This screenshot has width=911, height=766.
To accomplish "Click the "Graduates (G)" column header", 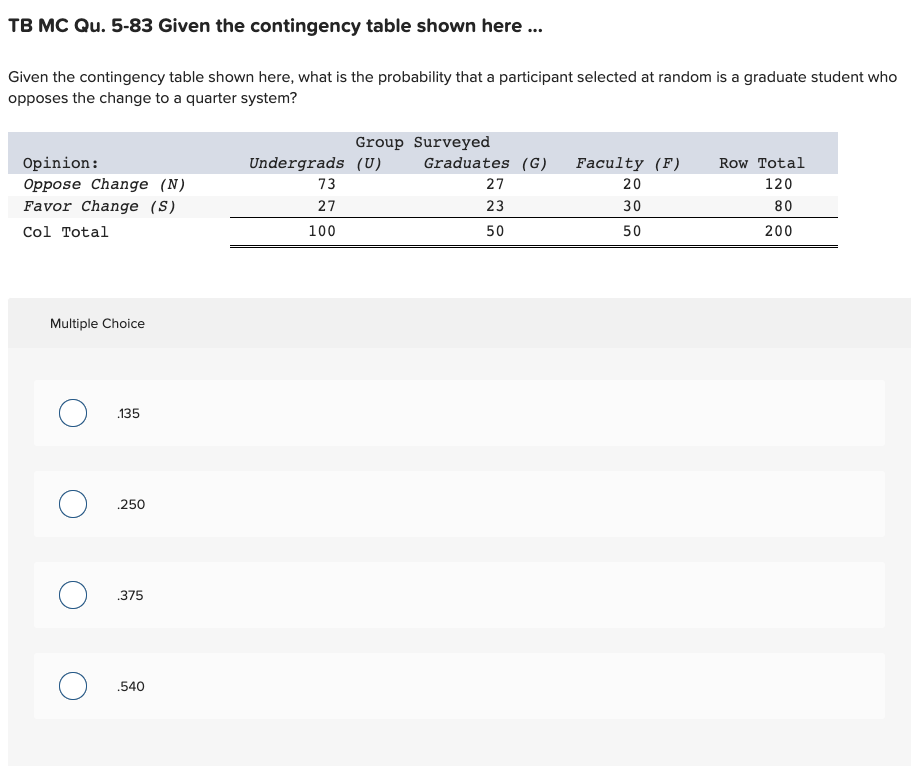I will pyautogui.click(x=486, y=163).
